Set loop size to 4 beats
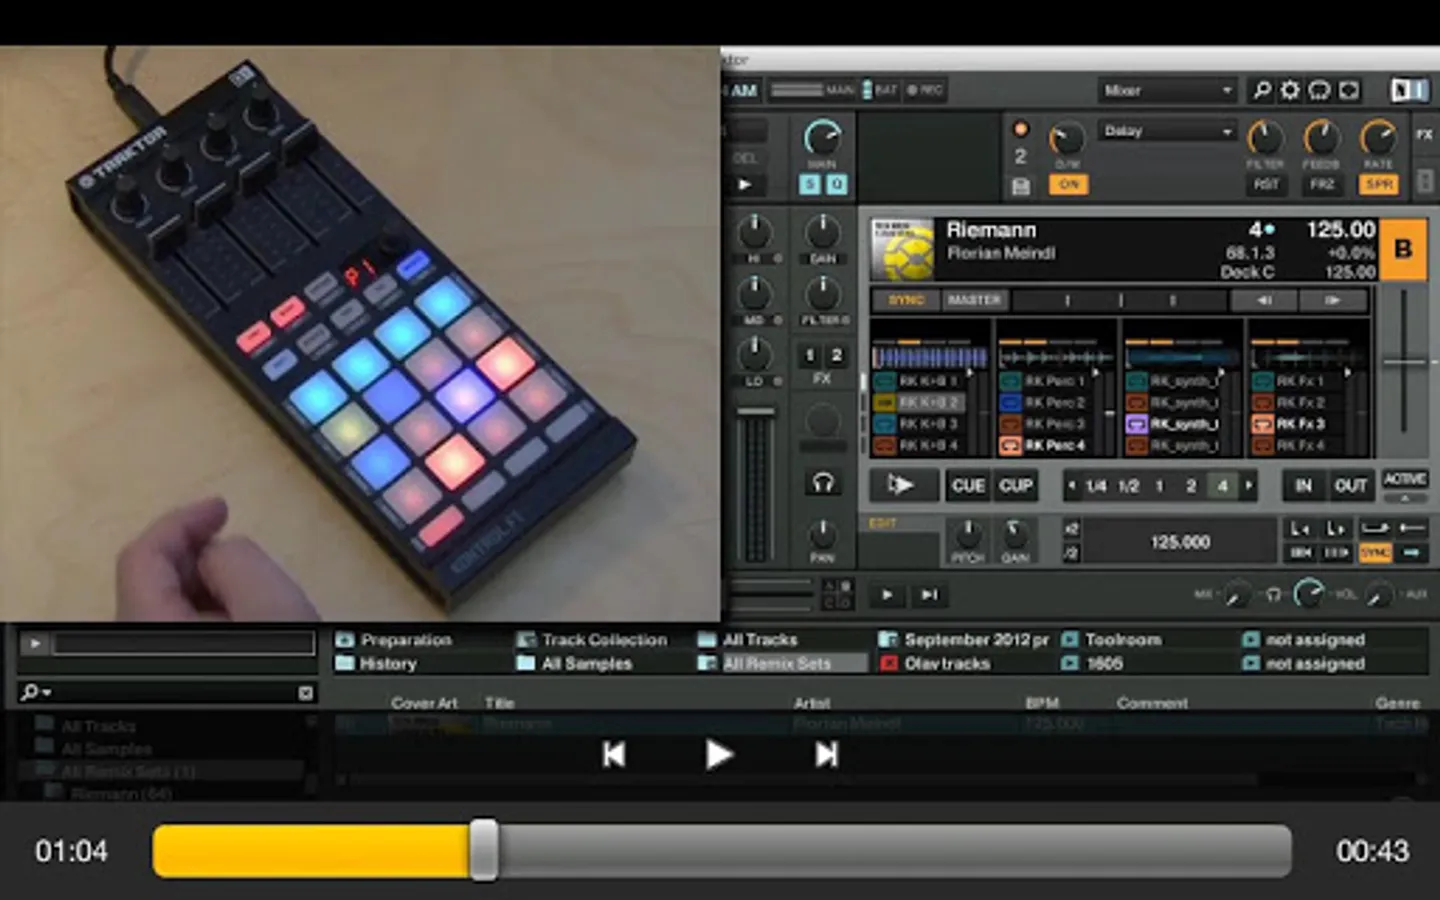This screenshot has height=900, width=1440. click(1222, 486)
